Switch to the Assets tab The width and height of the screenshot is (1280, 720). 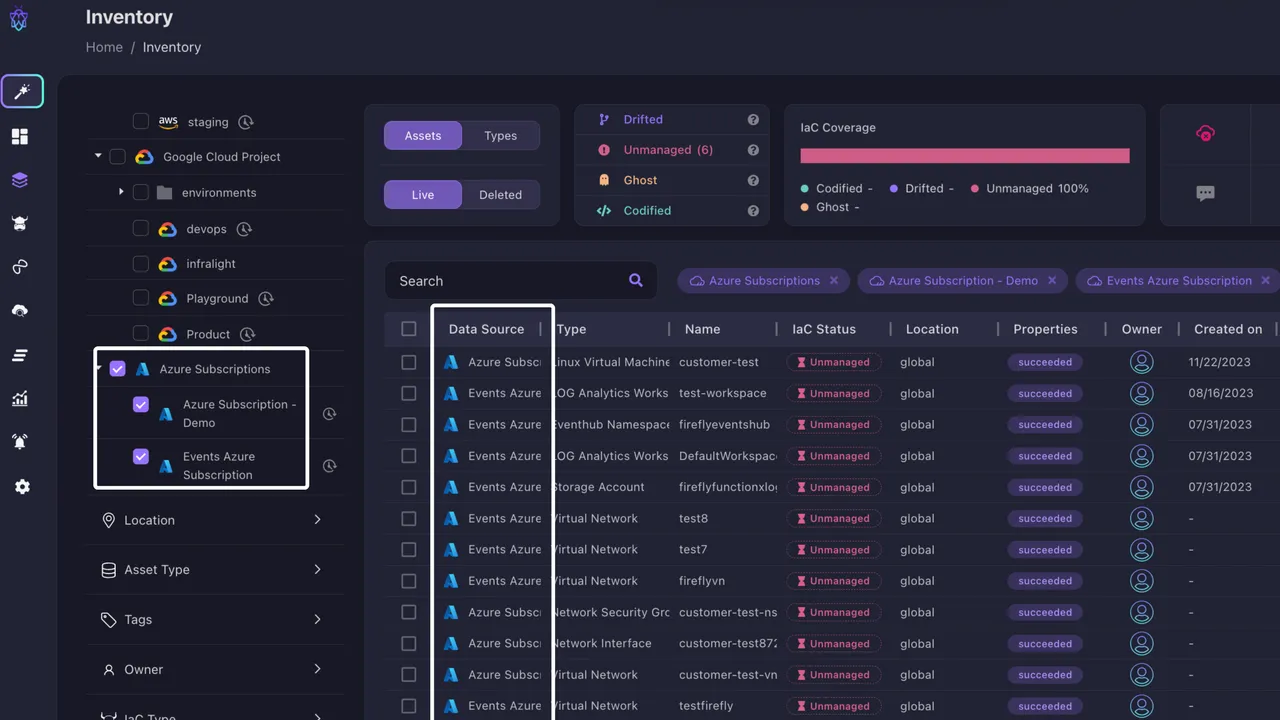423,136
